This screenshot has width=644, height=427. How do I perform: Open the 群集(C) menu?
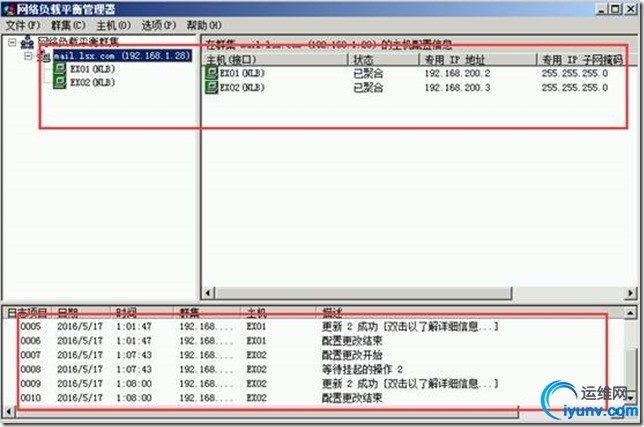[68, 25]
